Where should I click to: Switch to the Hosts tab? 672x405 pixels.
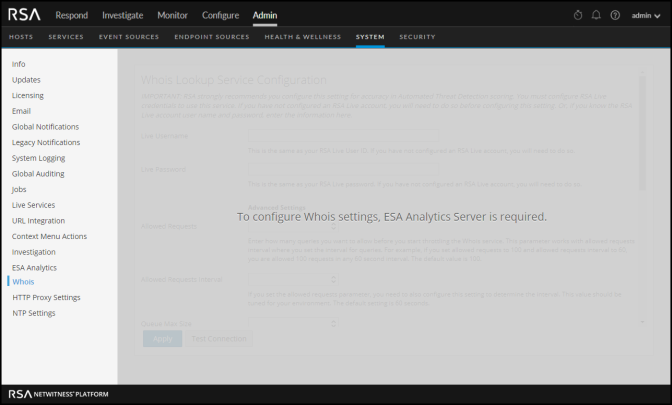[x=21, y=37]
